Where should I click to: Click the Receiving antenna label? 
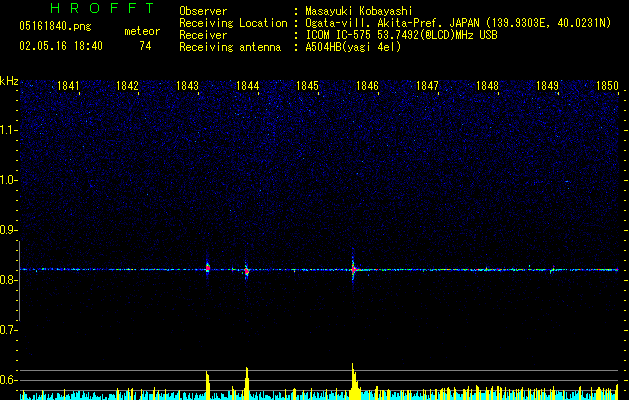pyautogui.click(x=230, y=47)
